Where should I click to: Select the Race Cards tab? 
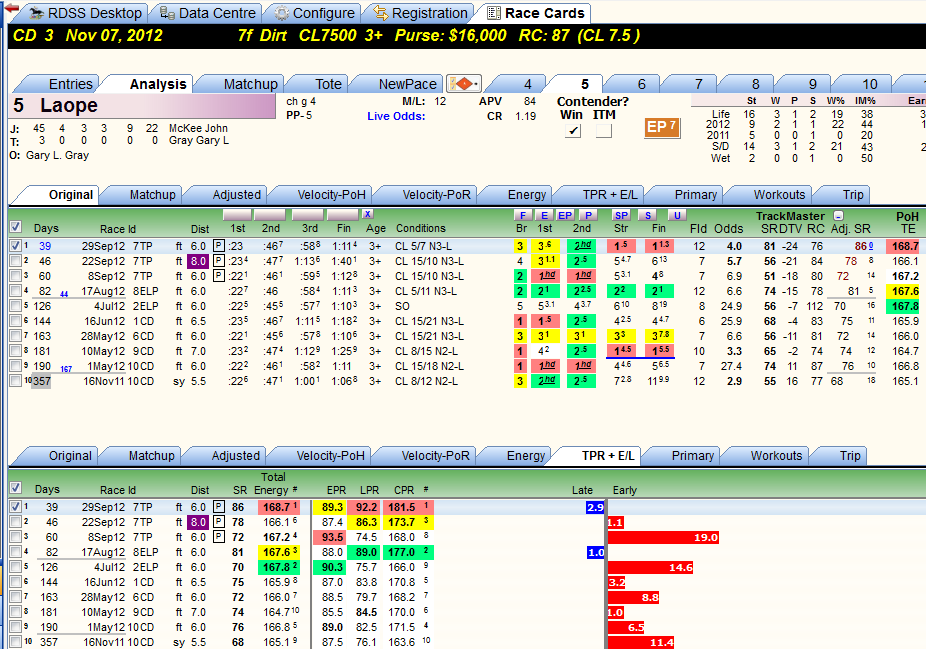pyautogui.click(x=536, y=13)
